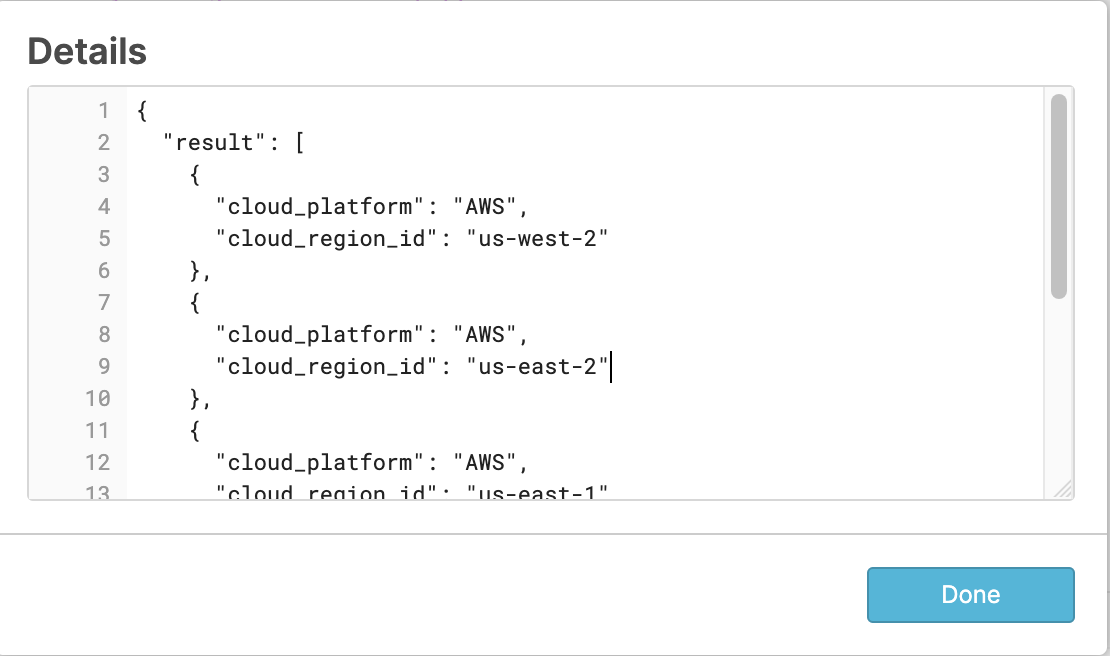Click the opening brace on line 1
The width and height of the screenshot is (1110, 656).
tap(140, 110)
